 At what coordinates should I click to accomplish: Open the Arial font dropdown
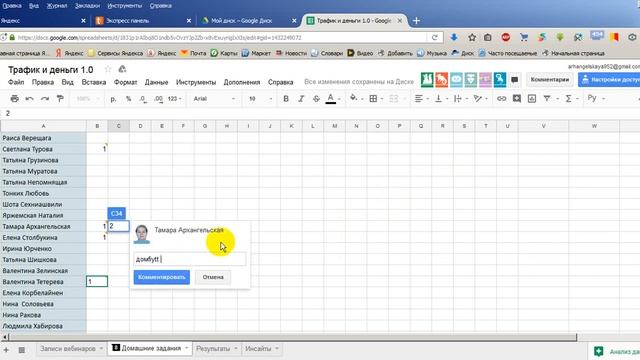point(214,99)
